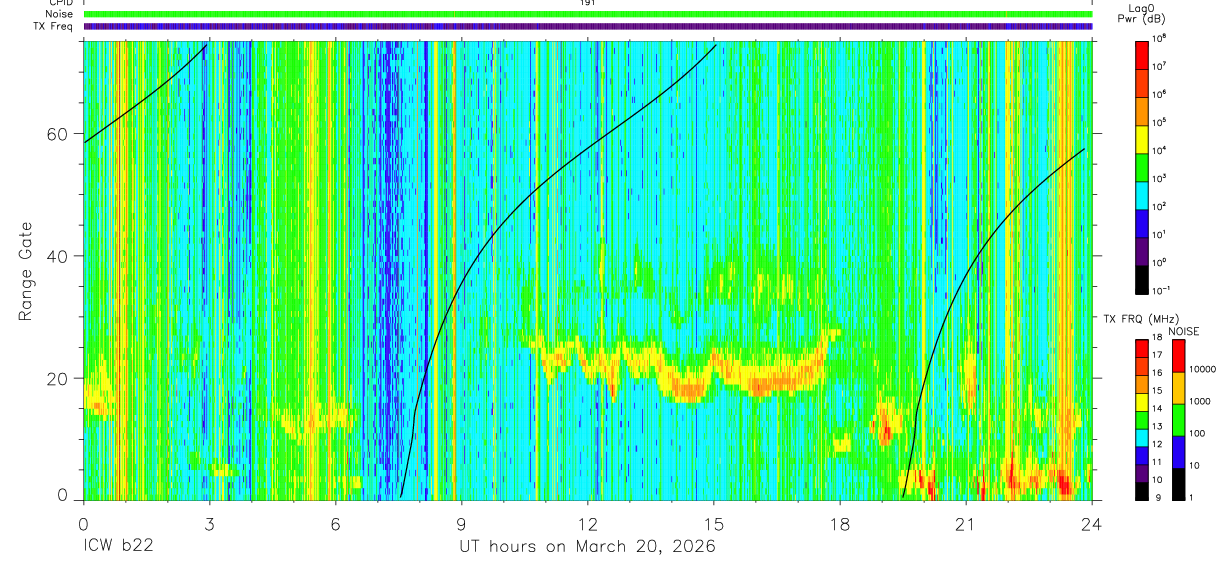
Task: Click the '100' label in NOISE legend
Action: coord(1198,433)
